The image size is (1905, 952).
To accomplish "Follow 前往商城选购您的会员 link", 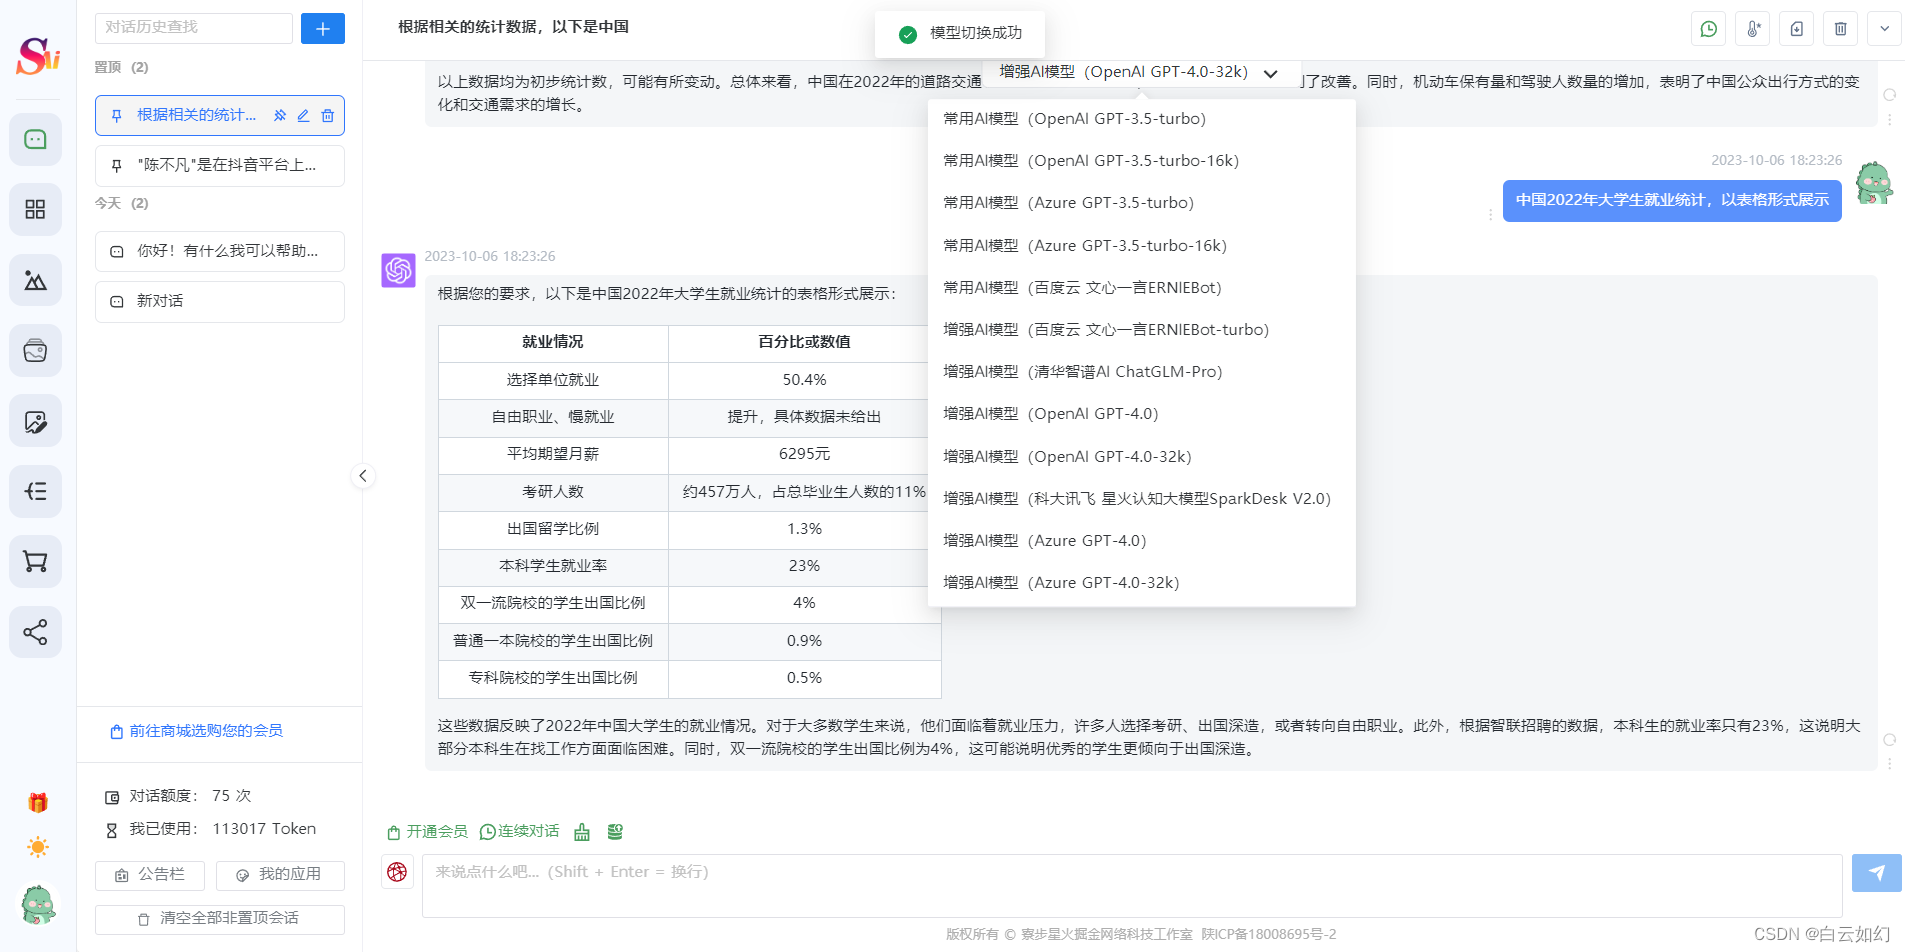I will pos(197,731).
